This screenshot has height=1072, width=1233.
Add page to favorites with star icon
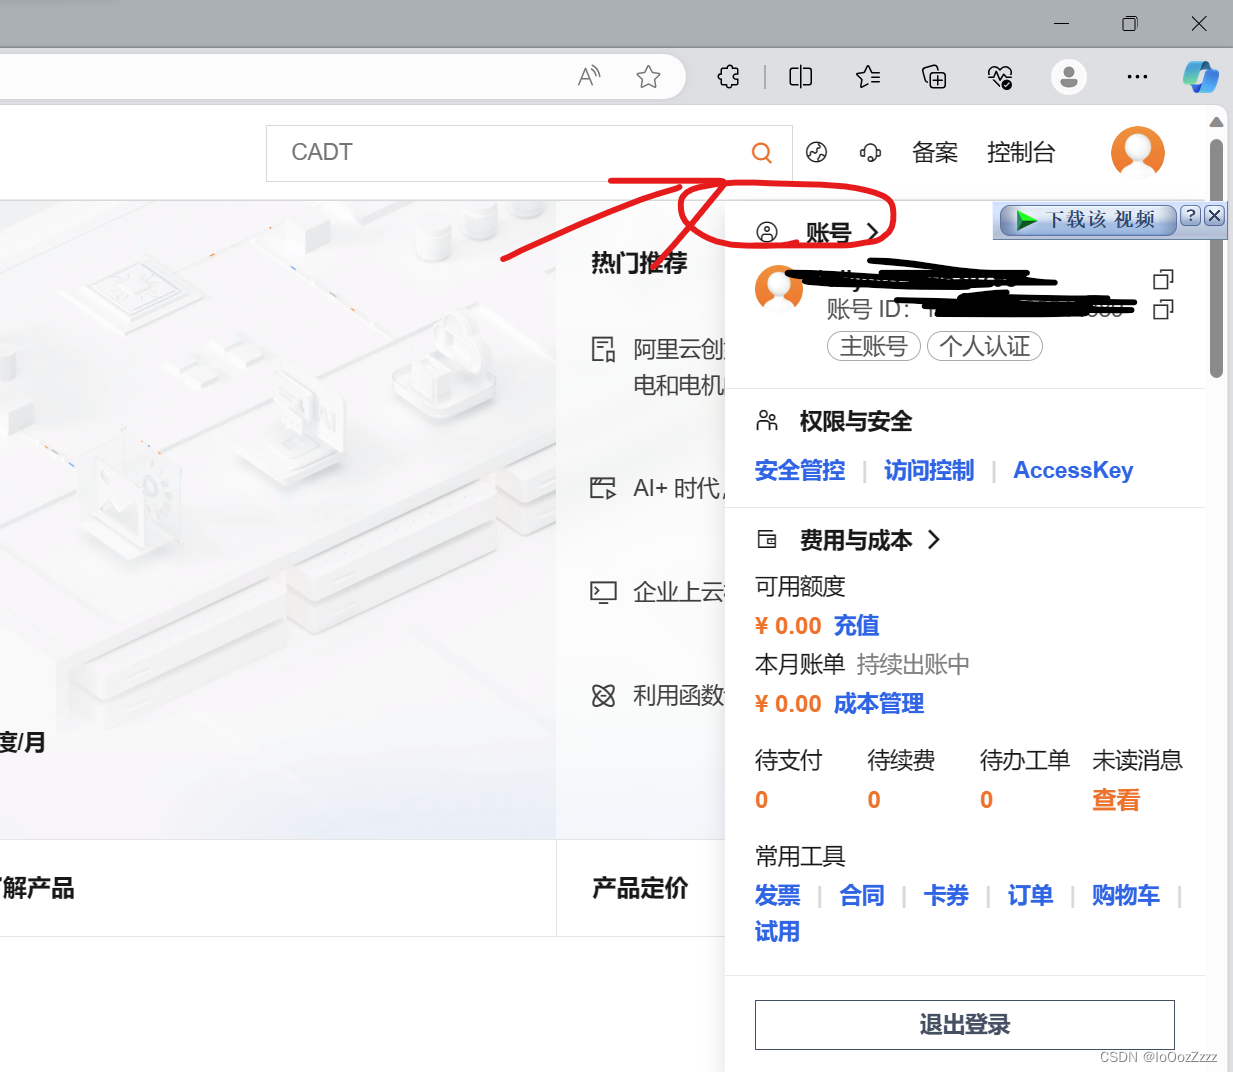pos(648,76)
